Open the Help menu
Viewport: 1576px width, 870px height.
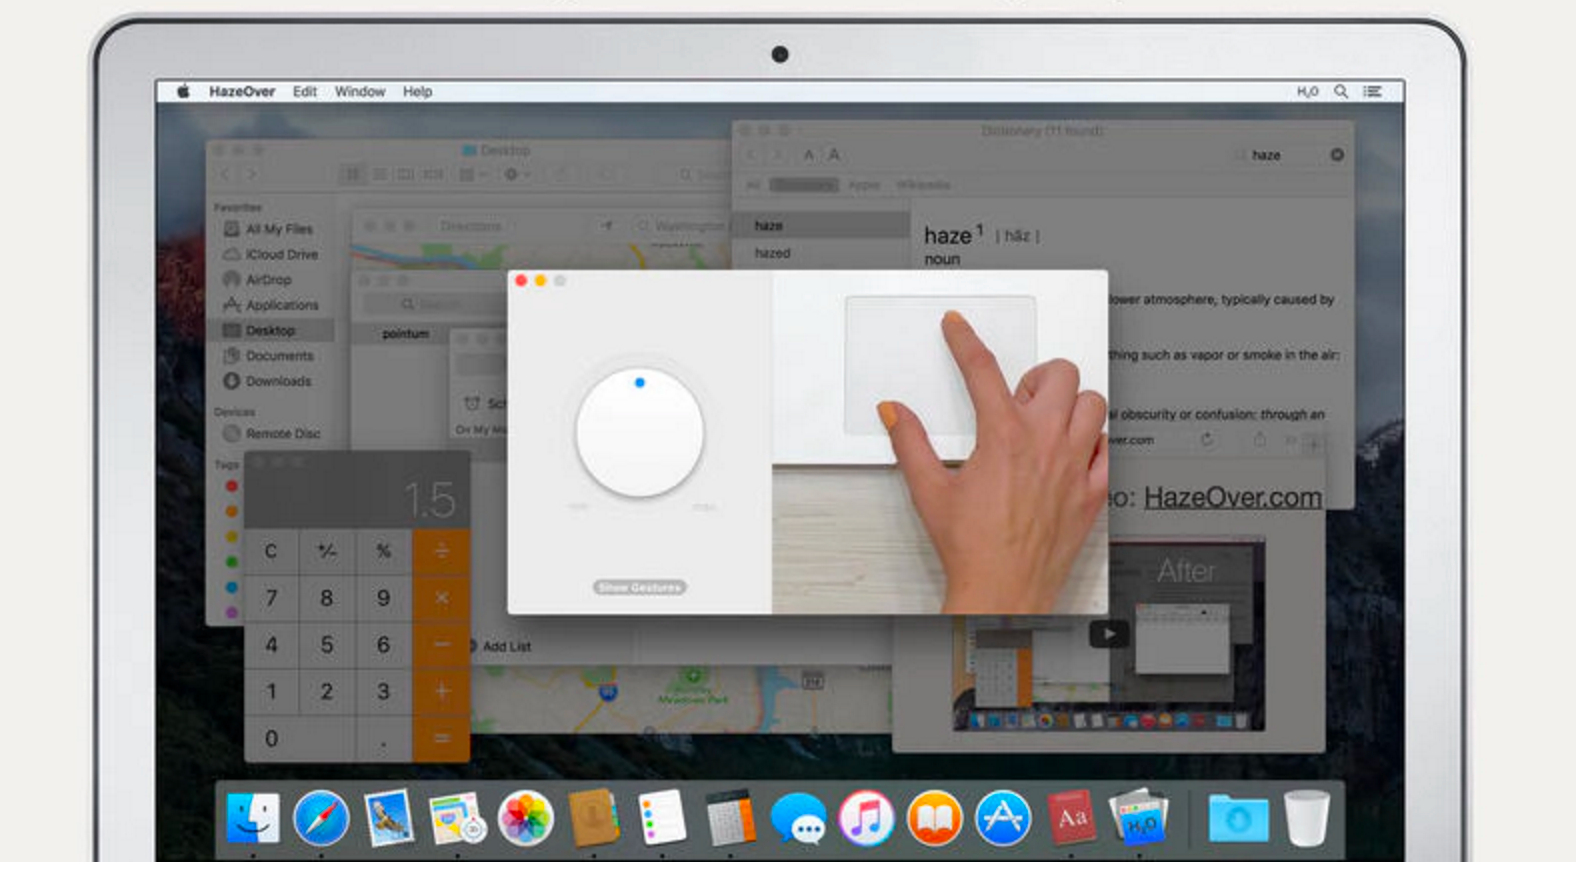click(418, 91)
